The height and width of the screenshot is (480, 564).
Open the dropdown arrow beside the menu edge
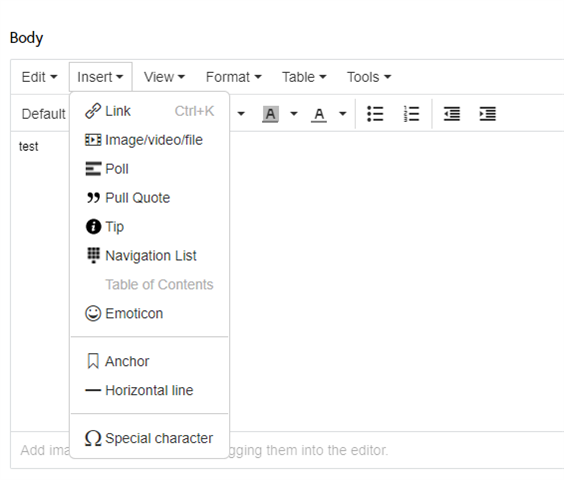(x=241, y=114)
